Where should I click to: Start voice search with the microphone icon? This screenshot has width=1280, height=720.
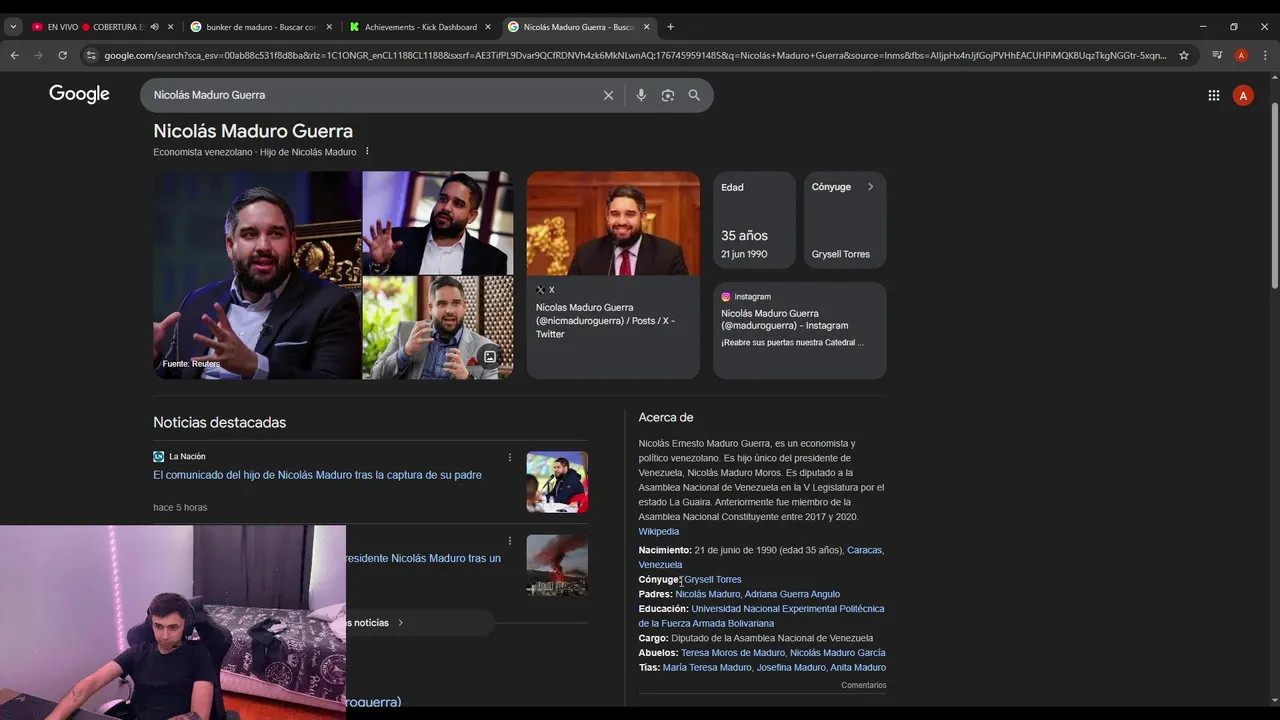[641, 95]
